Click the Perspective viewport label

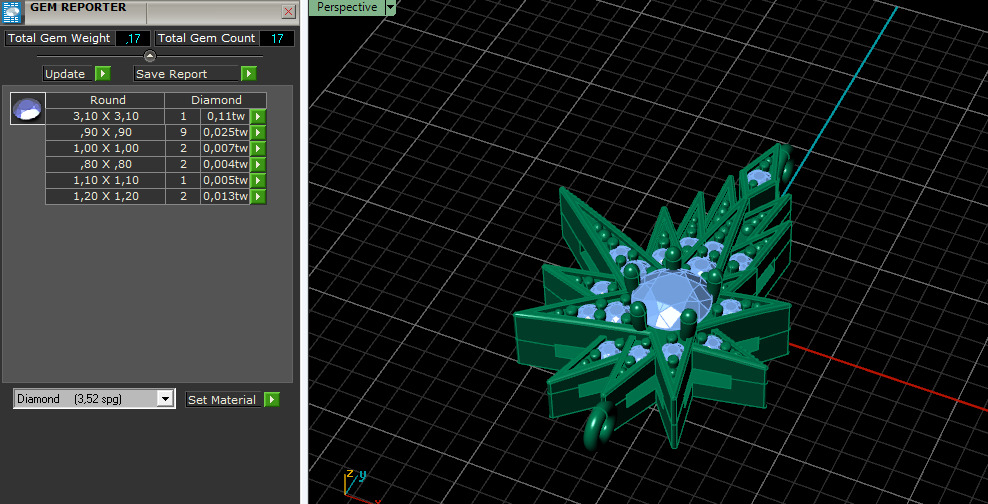pos(347,7)
